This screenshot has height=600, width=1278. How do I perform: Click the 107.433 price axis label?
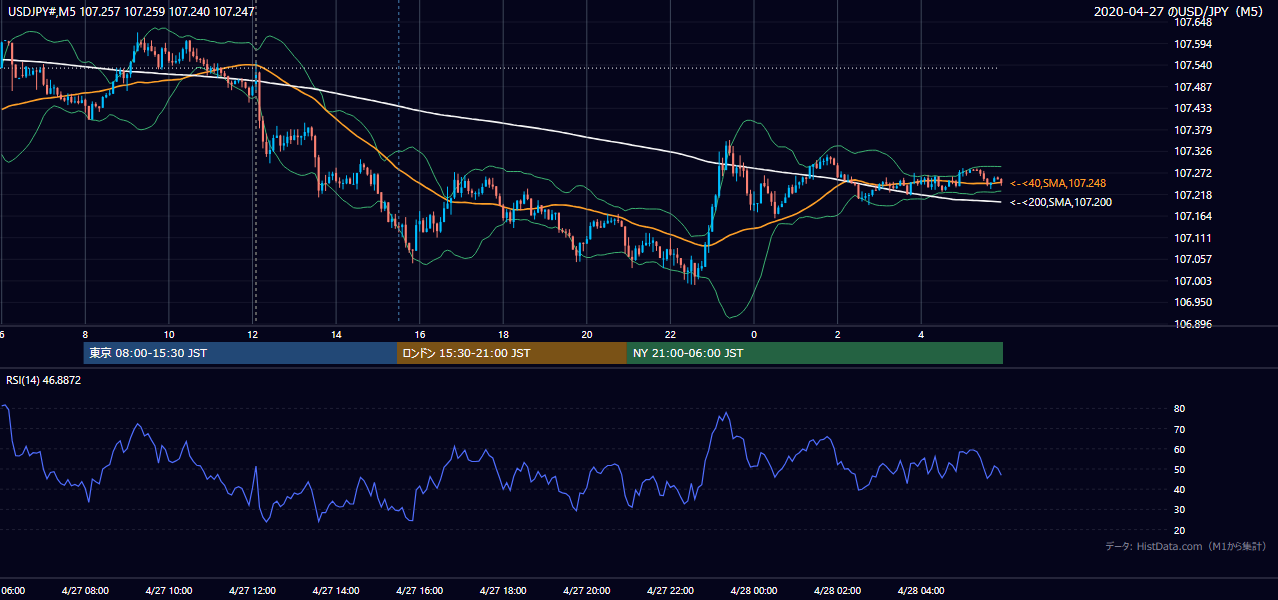point(1192,108)
